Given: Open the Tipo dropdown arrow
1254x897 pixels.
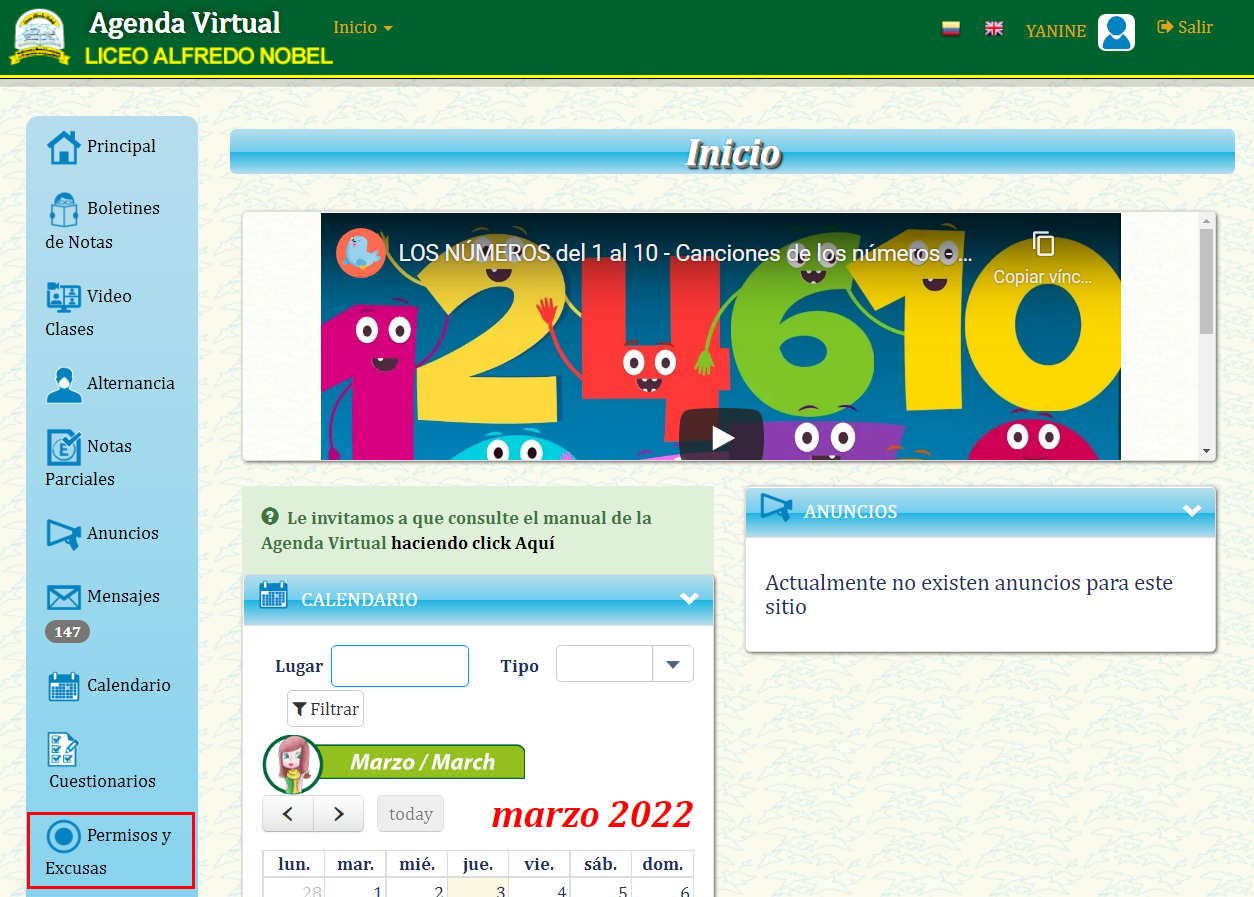Looking at the screenshot, I should (673, 664).
